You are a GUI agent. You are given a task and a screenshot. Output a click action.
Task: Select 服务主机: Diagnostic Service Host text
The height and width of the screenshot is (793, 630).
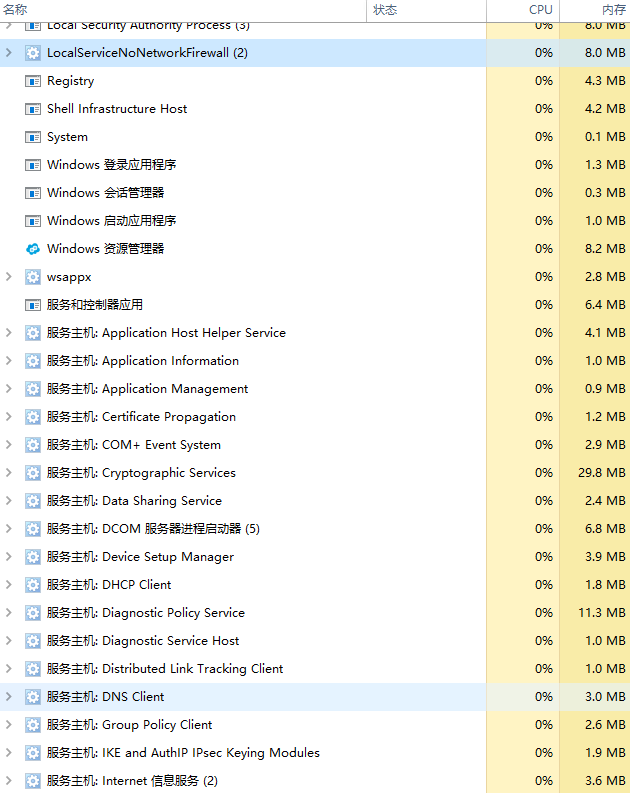(143, 641)
